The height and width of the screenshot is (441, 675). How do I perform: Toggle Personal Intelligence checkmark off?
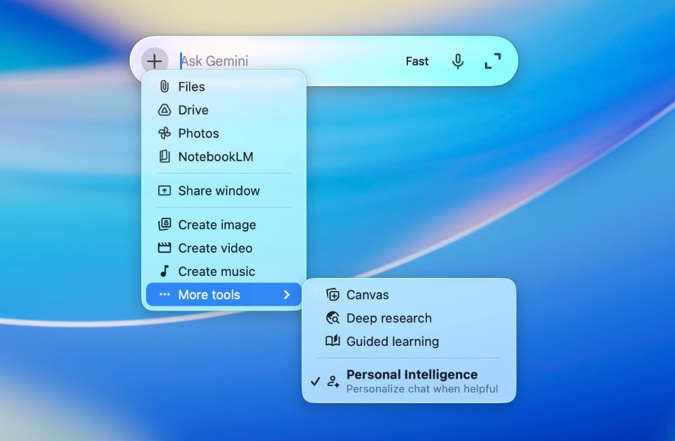[316, 381]
